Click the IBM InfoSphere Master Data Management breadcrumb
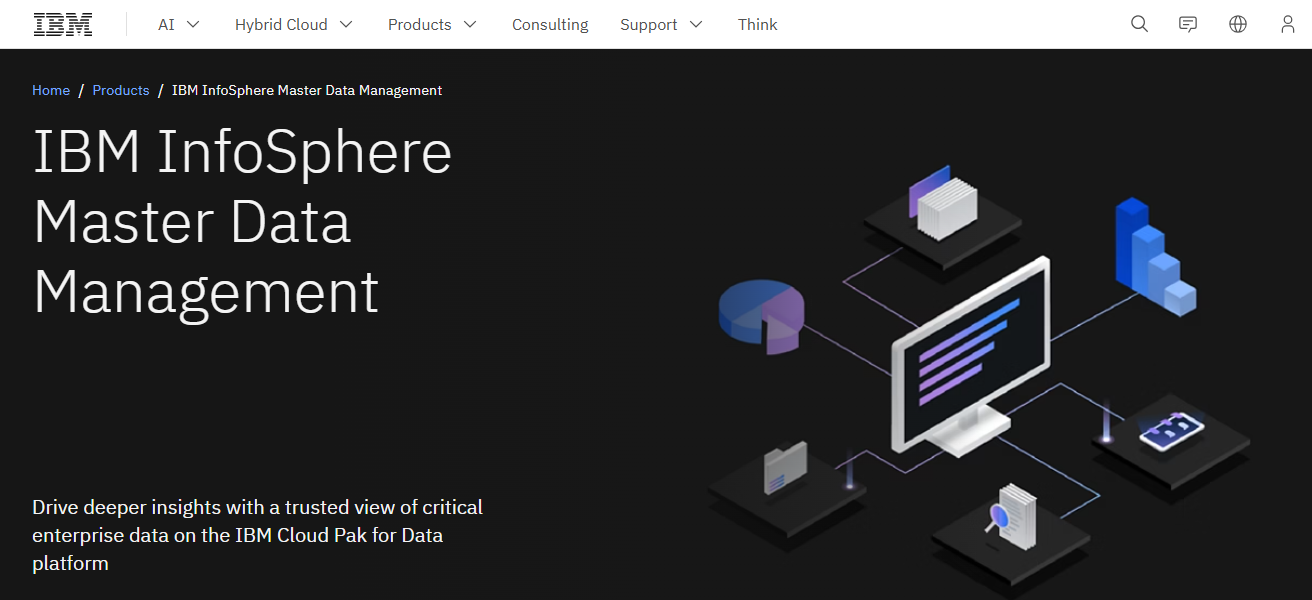Image resolution: width=1312 pixels, height=600 pixels. pyautogui.click(x=306, y=90)
